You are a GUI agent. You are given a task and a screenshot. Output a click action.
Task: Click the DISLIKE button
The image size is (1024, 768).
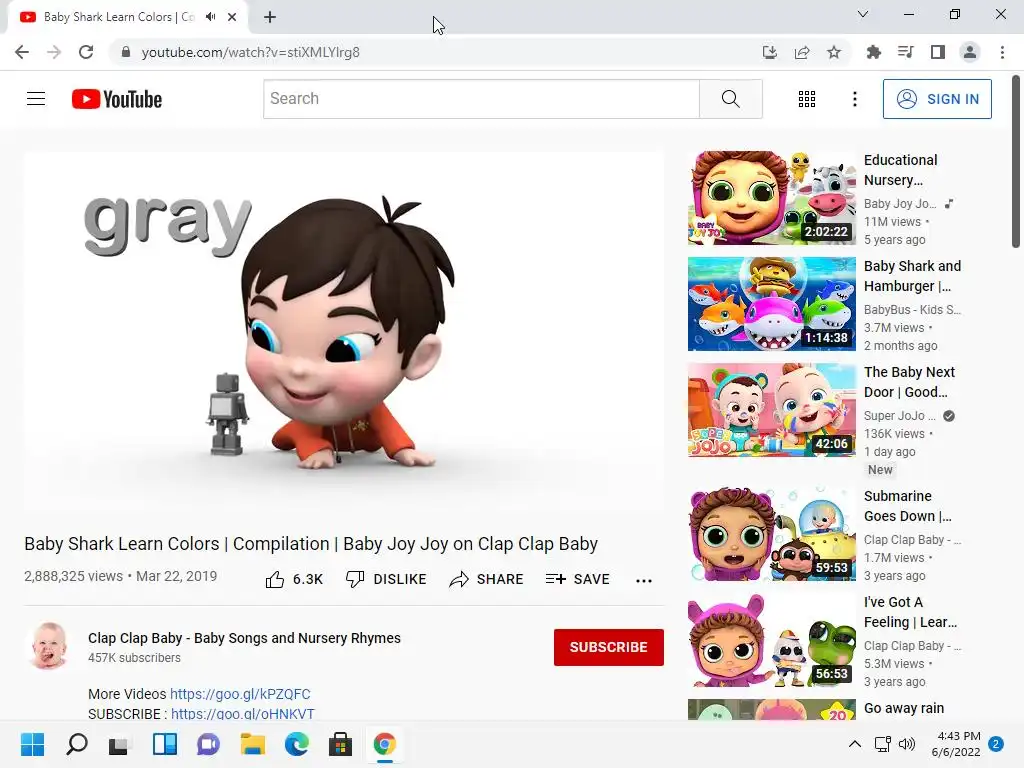point(386,579)
